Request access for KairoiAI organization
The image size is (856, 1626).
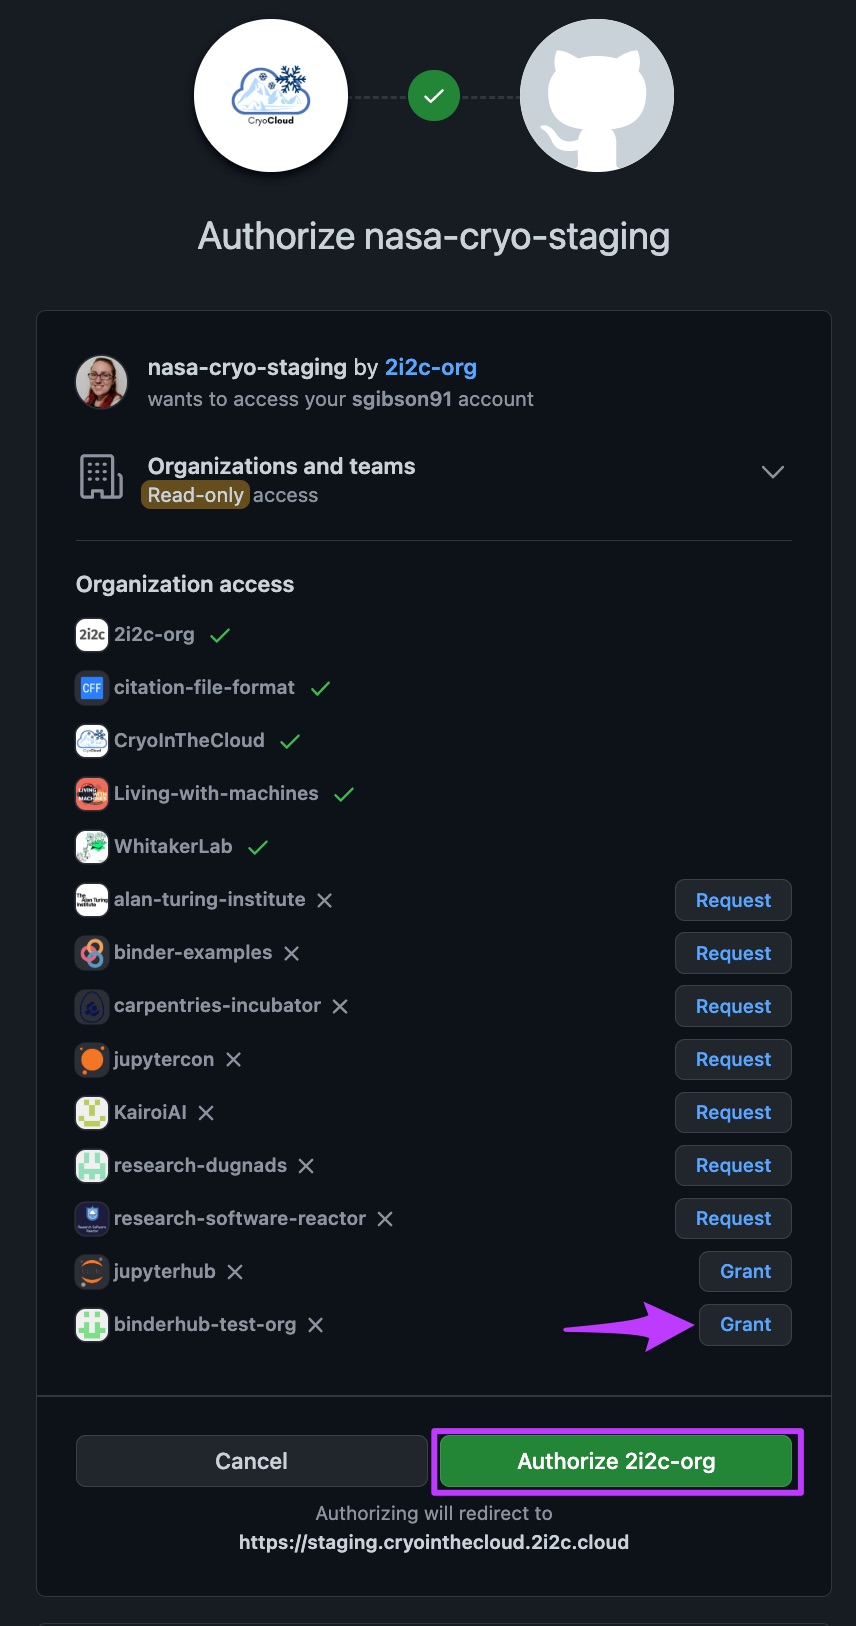pos(733,1112)
